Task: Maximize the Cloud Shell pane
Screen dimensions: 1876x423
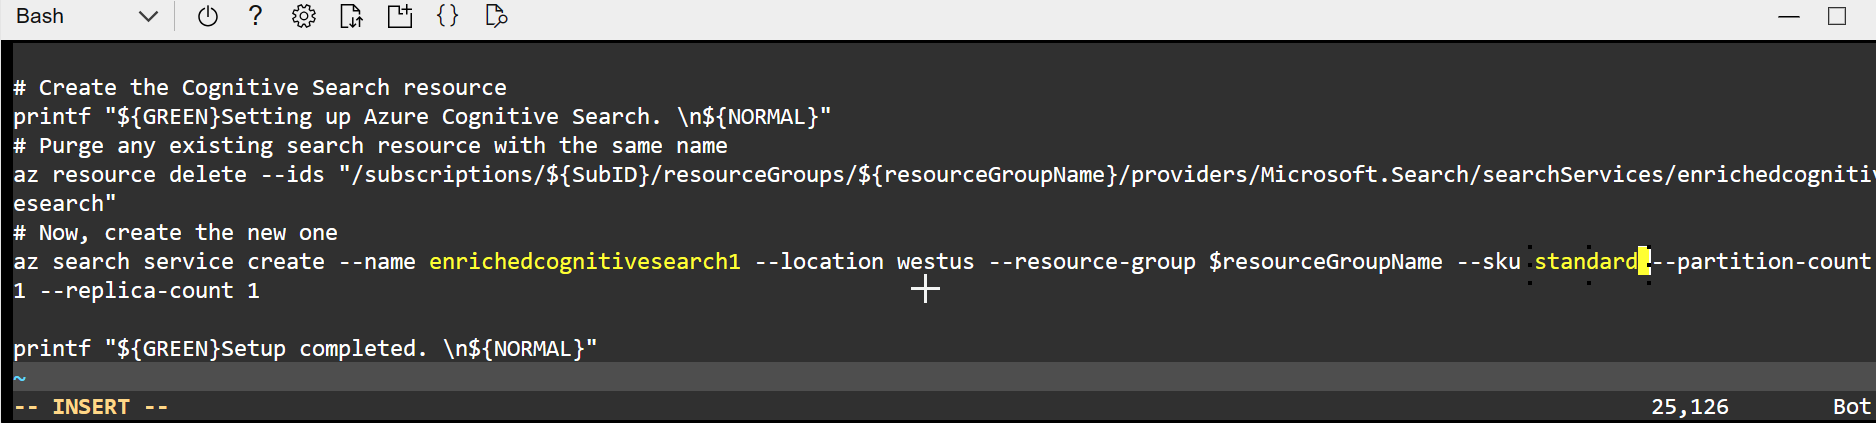Action: click(1837, 16)
